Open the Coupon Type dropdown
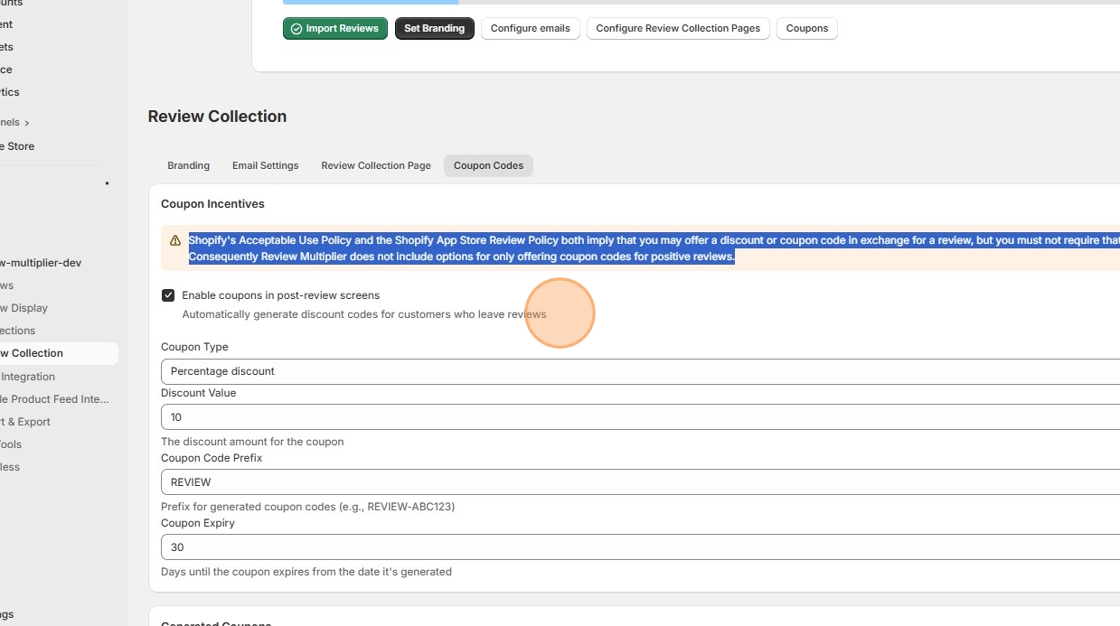 pos(640,371)
